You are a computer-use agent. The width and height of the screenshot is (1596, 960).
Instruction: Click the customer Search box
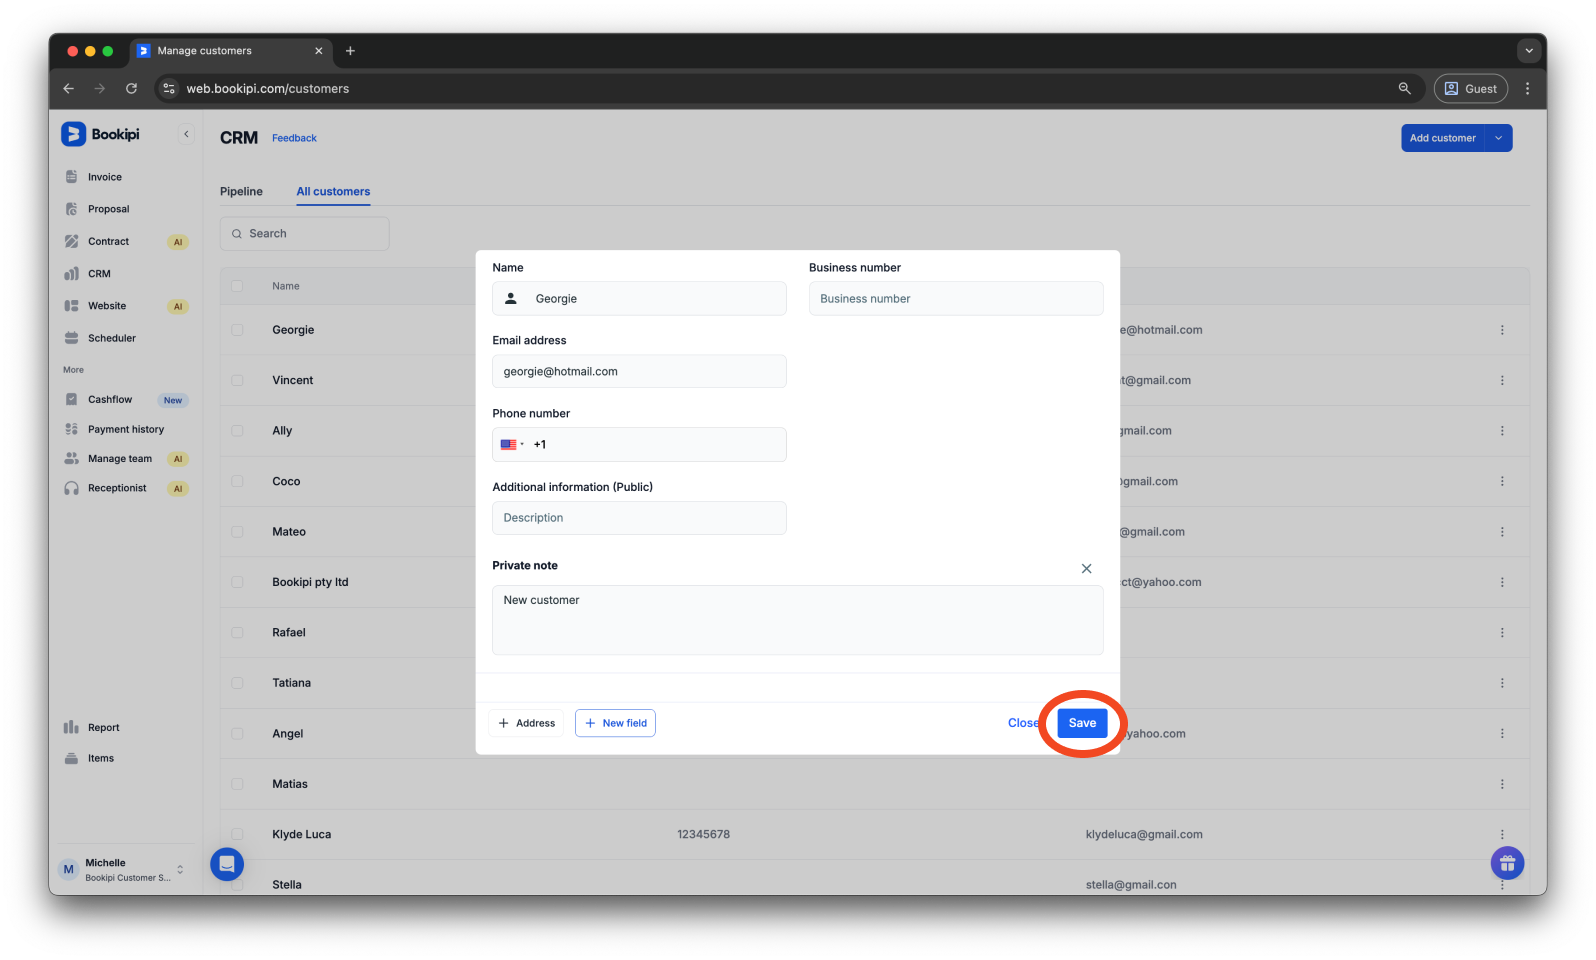304,234
